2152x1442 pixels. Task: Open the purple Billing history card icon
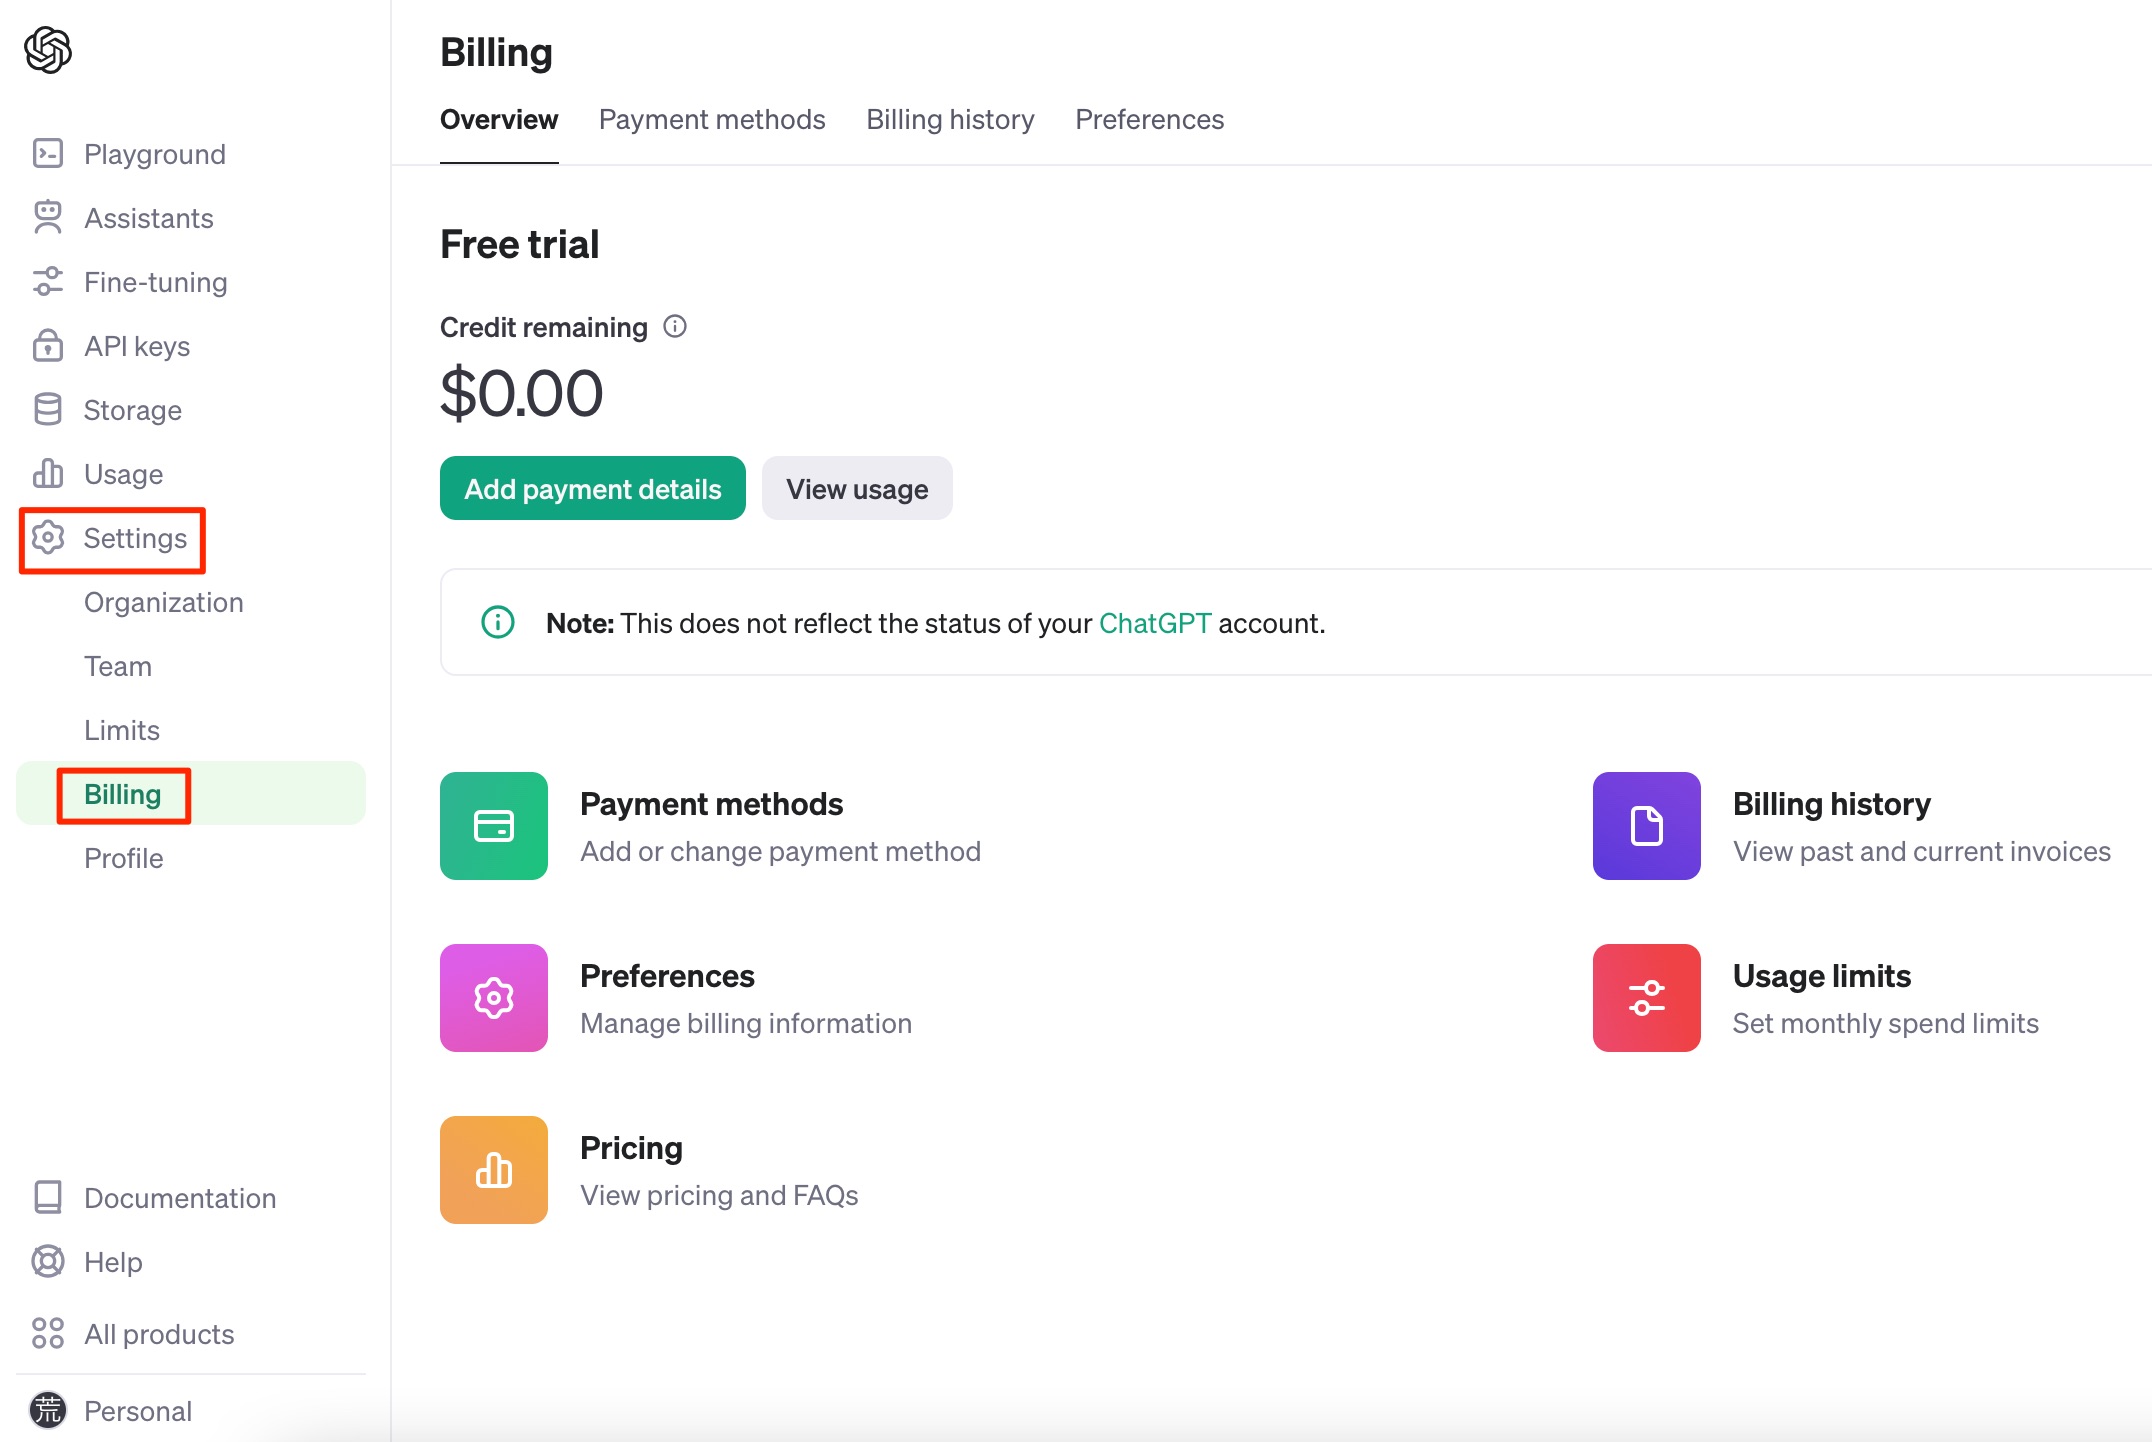pos(1646,826)
